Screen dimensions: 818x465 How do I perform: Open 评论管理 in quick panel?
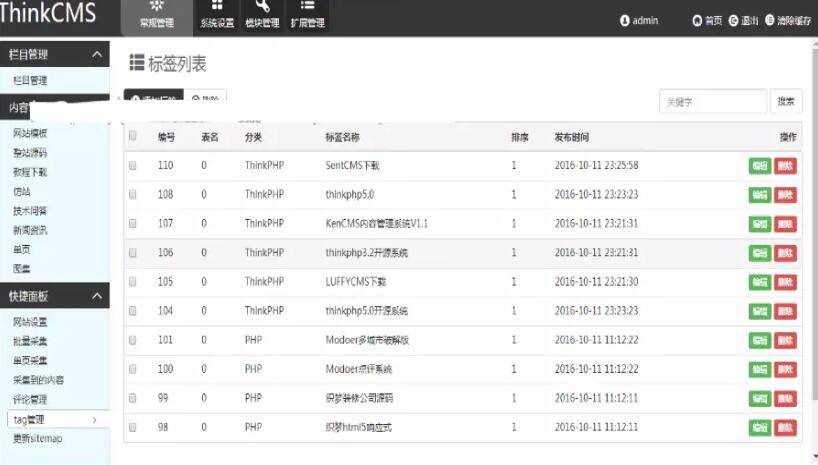point(30,400)
